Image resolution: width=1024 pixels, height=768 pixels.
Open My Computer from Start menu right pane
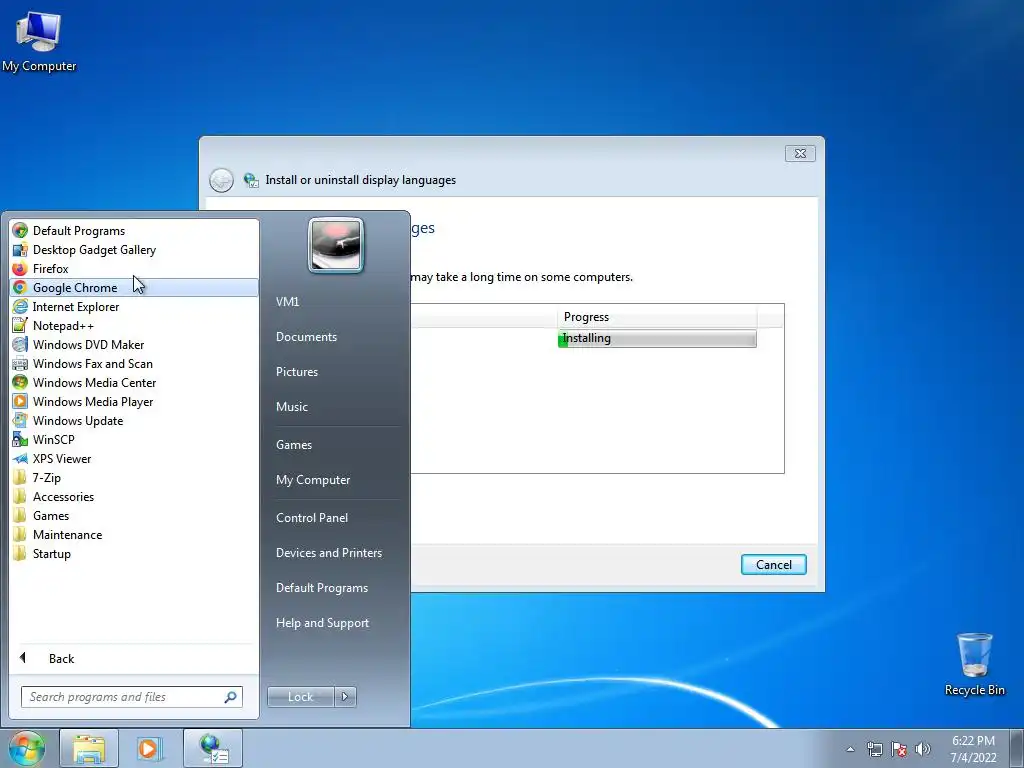(334, 479)
